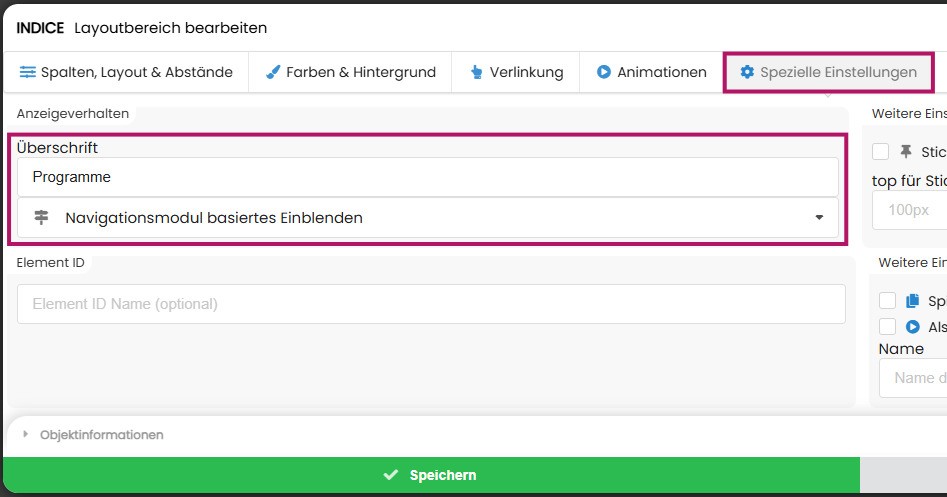
Task: Click the Überschrift field containing Programme
Action: [x=427, y=177]
